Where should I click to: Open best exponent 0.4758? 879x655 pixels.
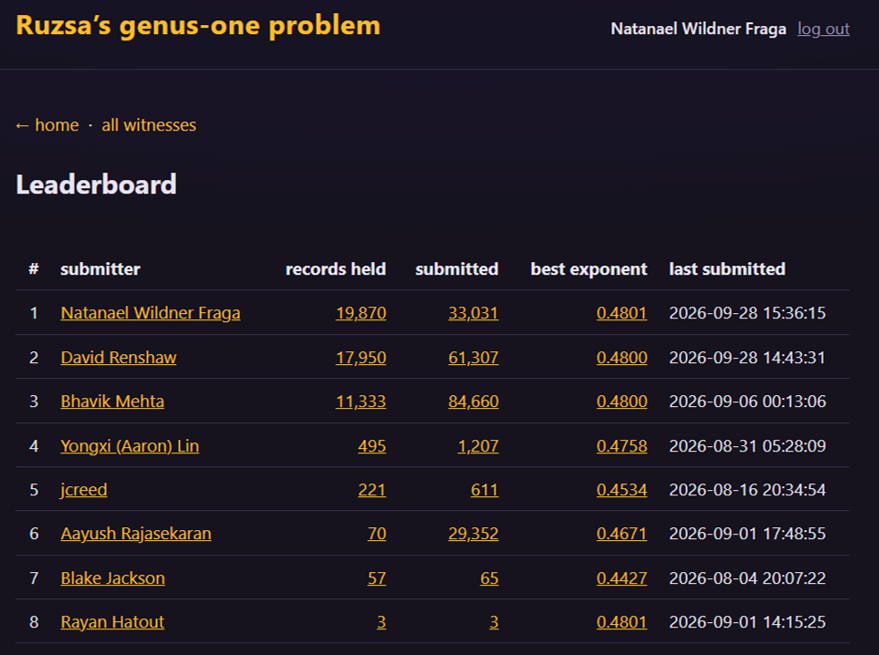tap(622, 446)
